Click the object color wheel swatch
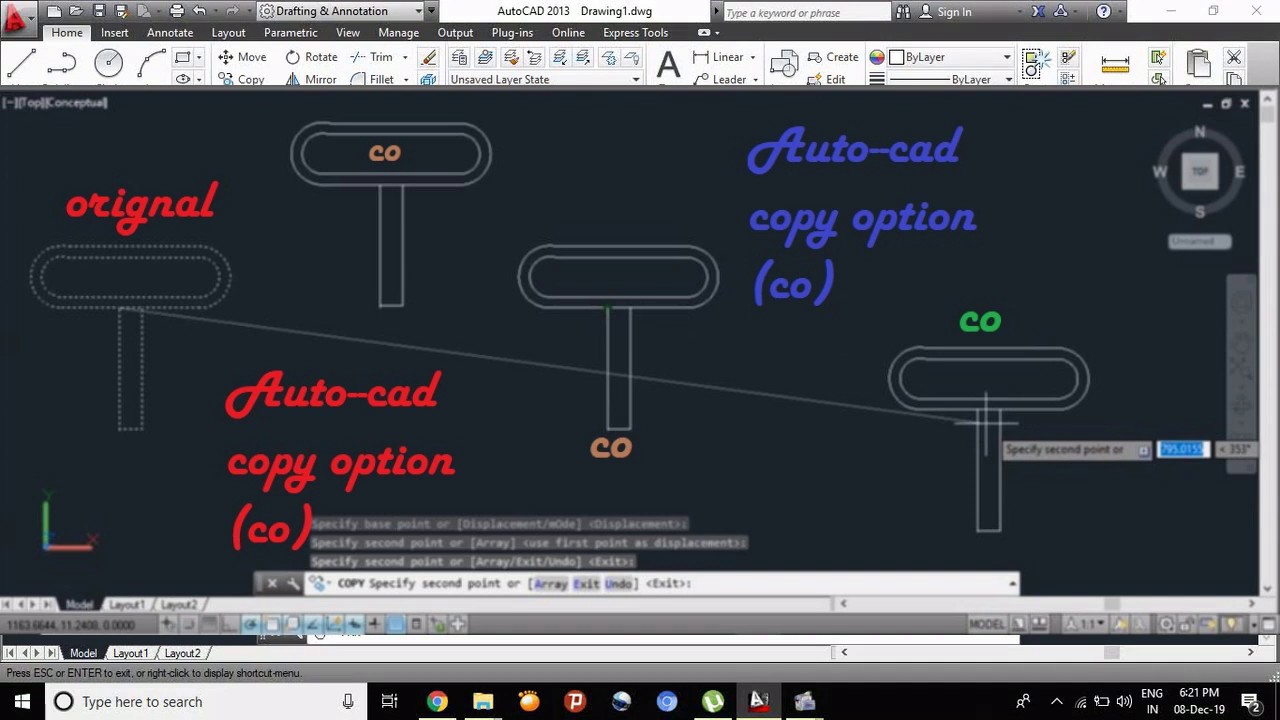Screen dimensions: 1280x720 [877, 57]
